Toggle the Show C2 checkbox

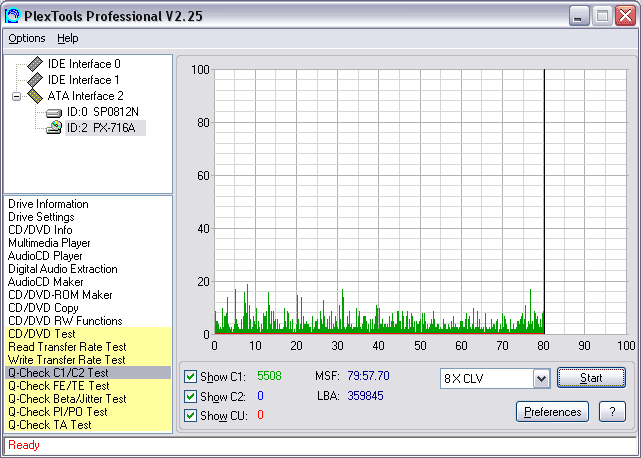click(190, 396)
